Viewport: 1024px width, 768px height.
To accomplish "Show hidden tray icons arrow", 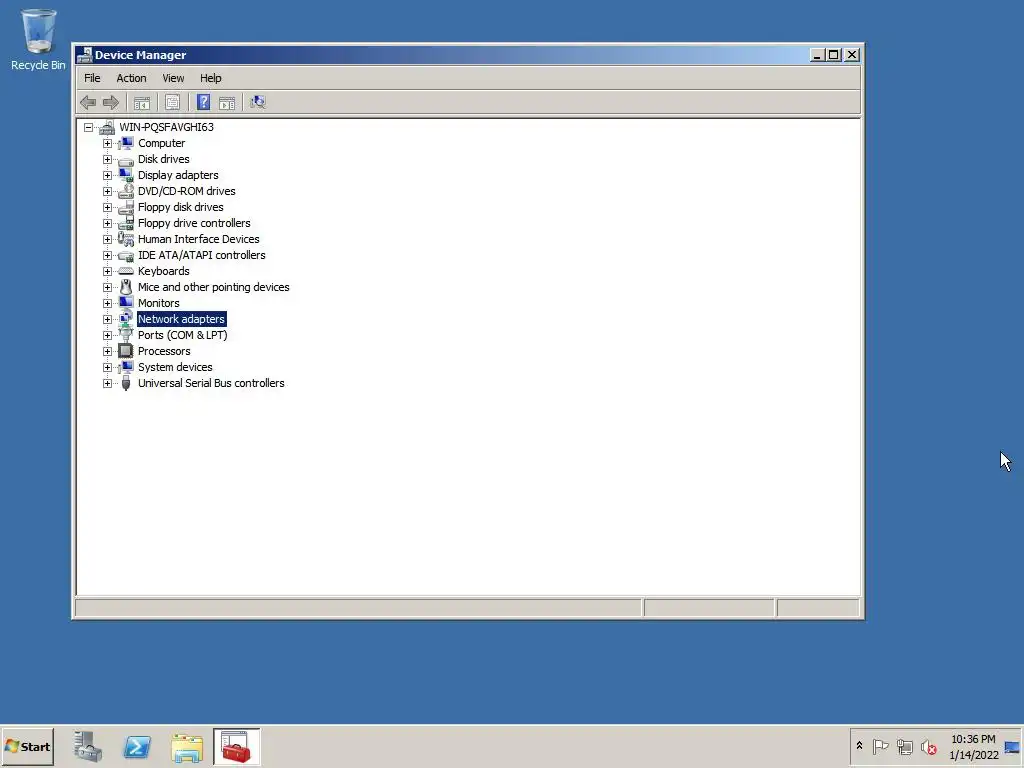I will point(859,746).
